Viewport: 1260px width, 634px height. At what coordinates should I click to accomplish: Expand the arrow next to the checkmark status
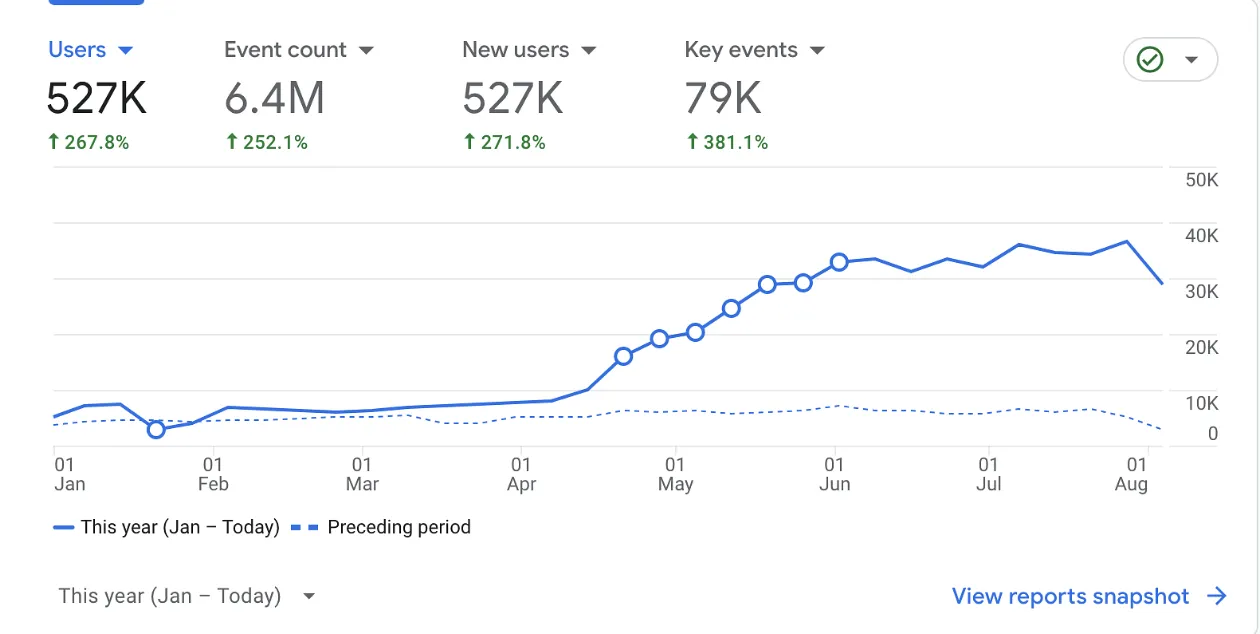pyautogui.click(x=1191, y=60)
